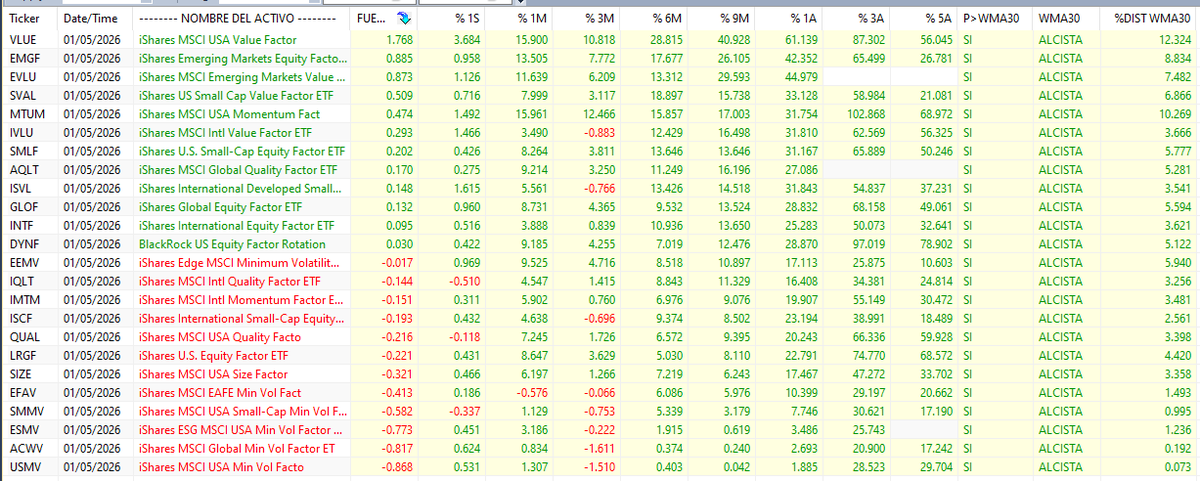Viewport: 1200px width, 481px height.
Task: Select the ACWV ticker cell
Action: click(x=29, y=449)
